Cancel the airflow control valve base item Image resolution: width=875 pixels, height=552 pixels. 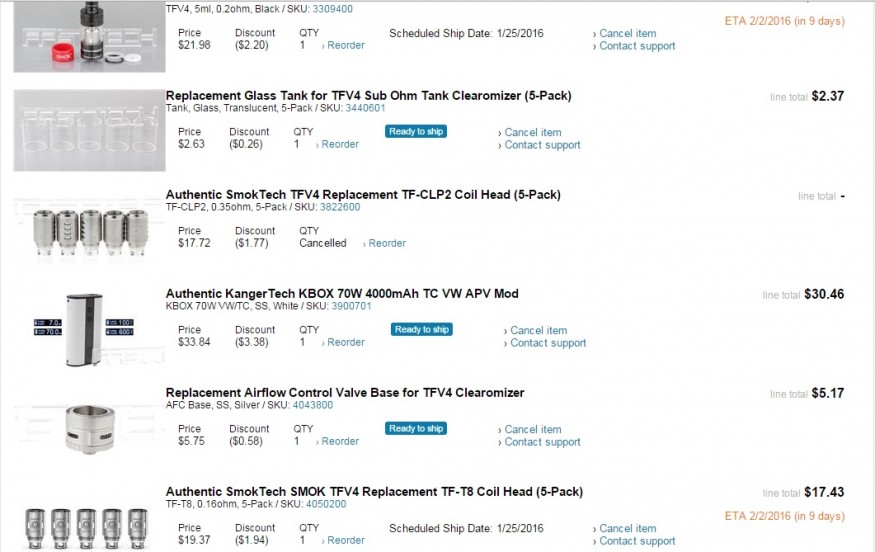click(532, 429)
